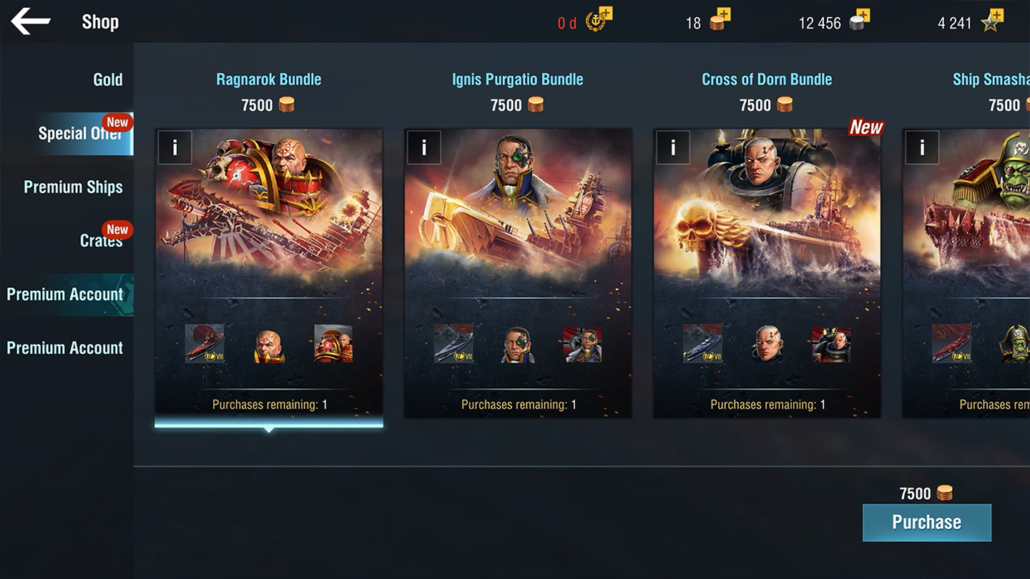Add premium account days via anchor icon
The height and width of the screenshot is (579, 1030).
[598, 20]
